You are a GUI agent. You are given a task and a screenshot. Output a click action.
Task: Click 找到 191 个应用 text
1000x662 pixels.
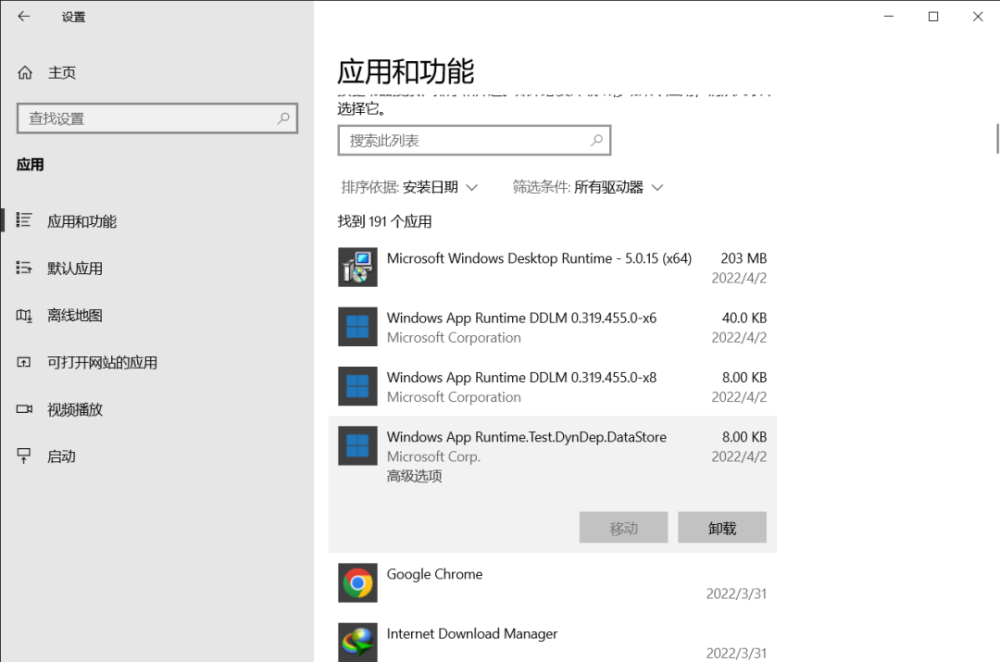385,221
